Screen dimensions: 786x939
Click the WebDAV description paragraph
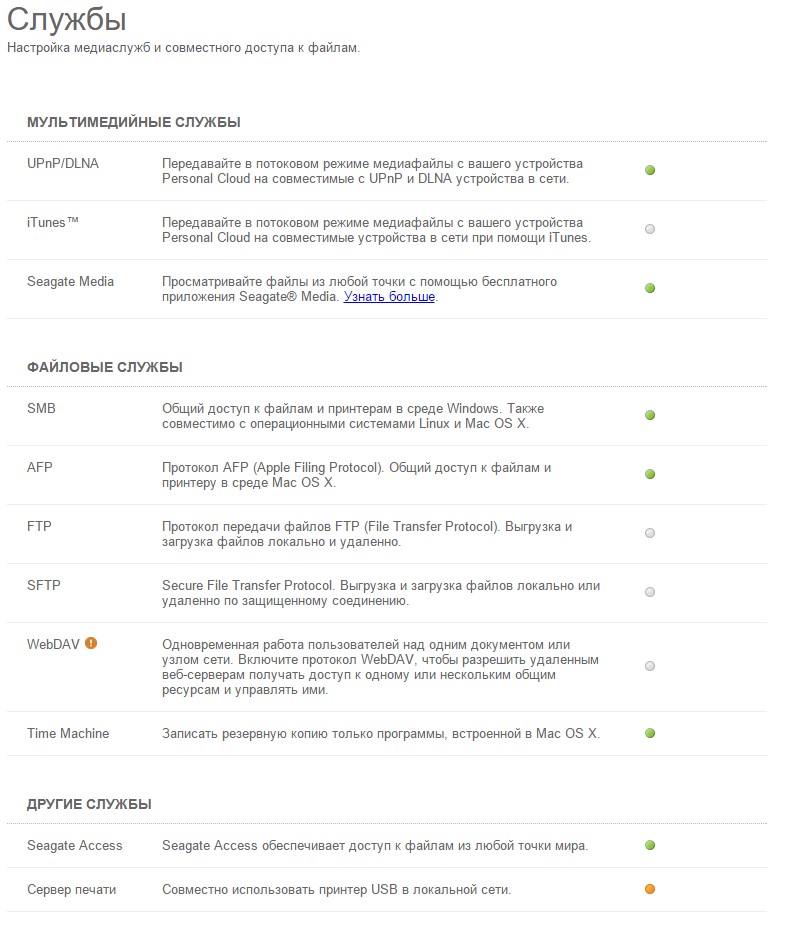(x=381, y=667)
